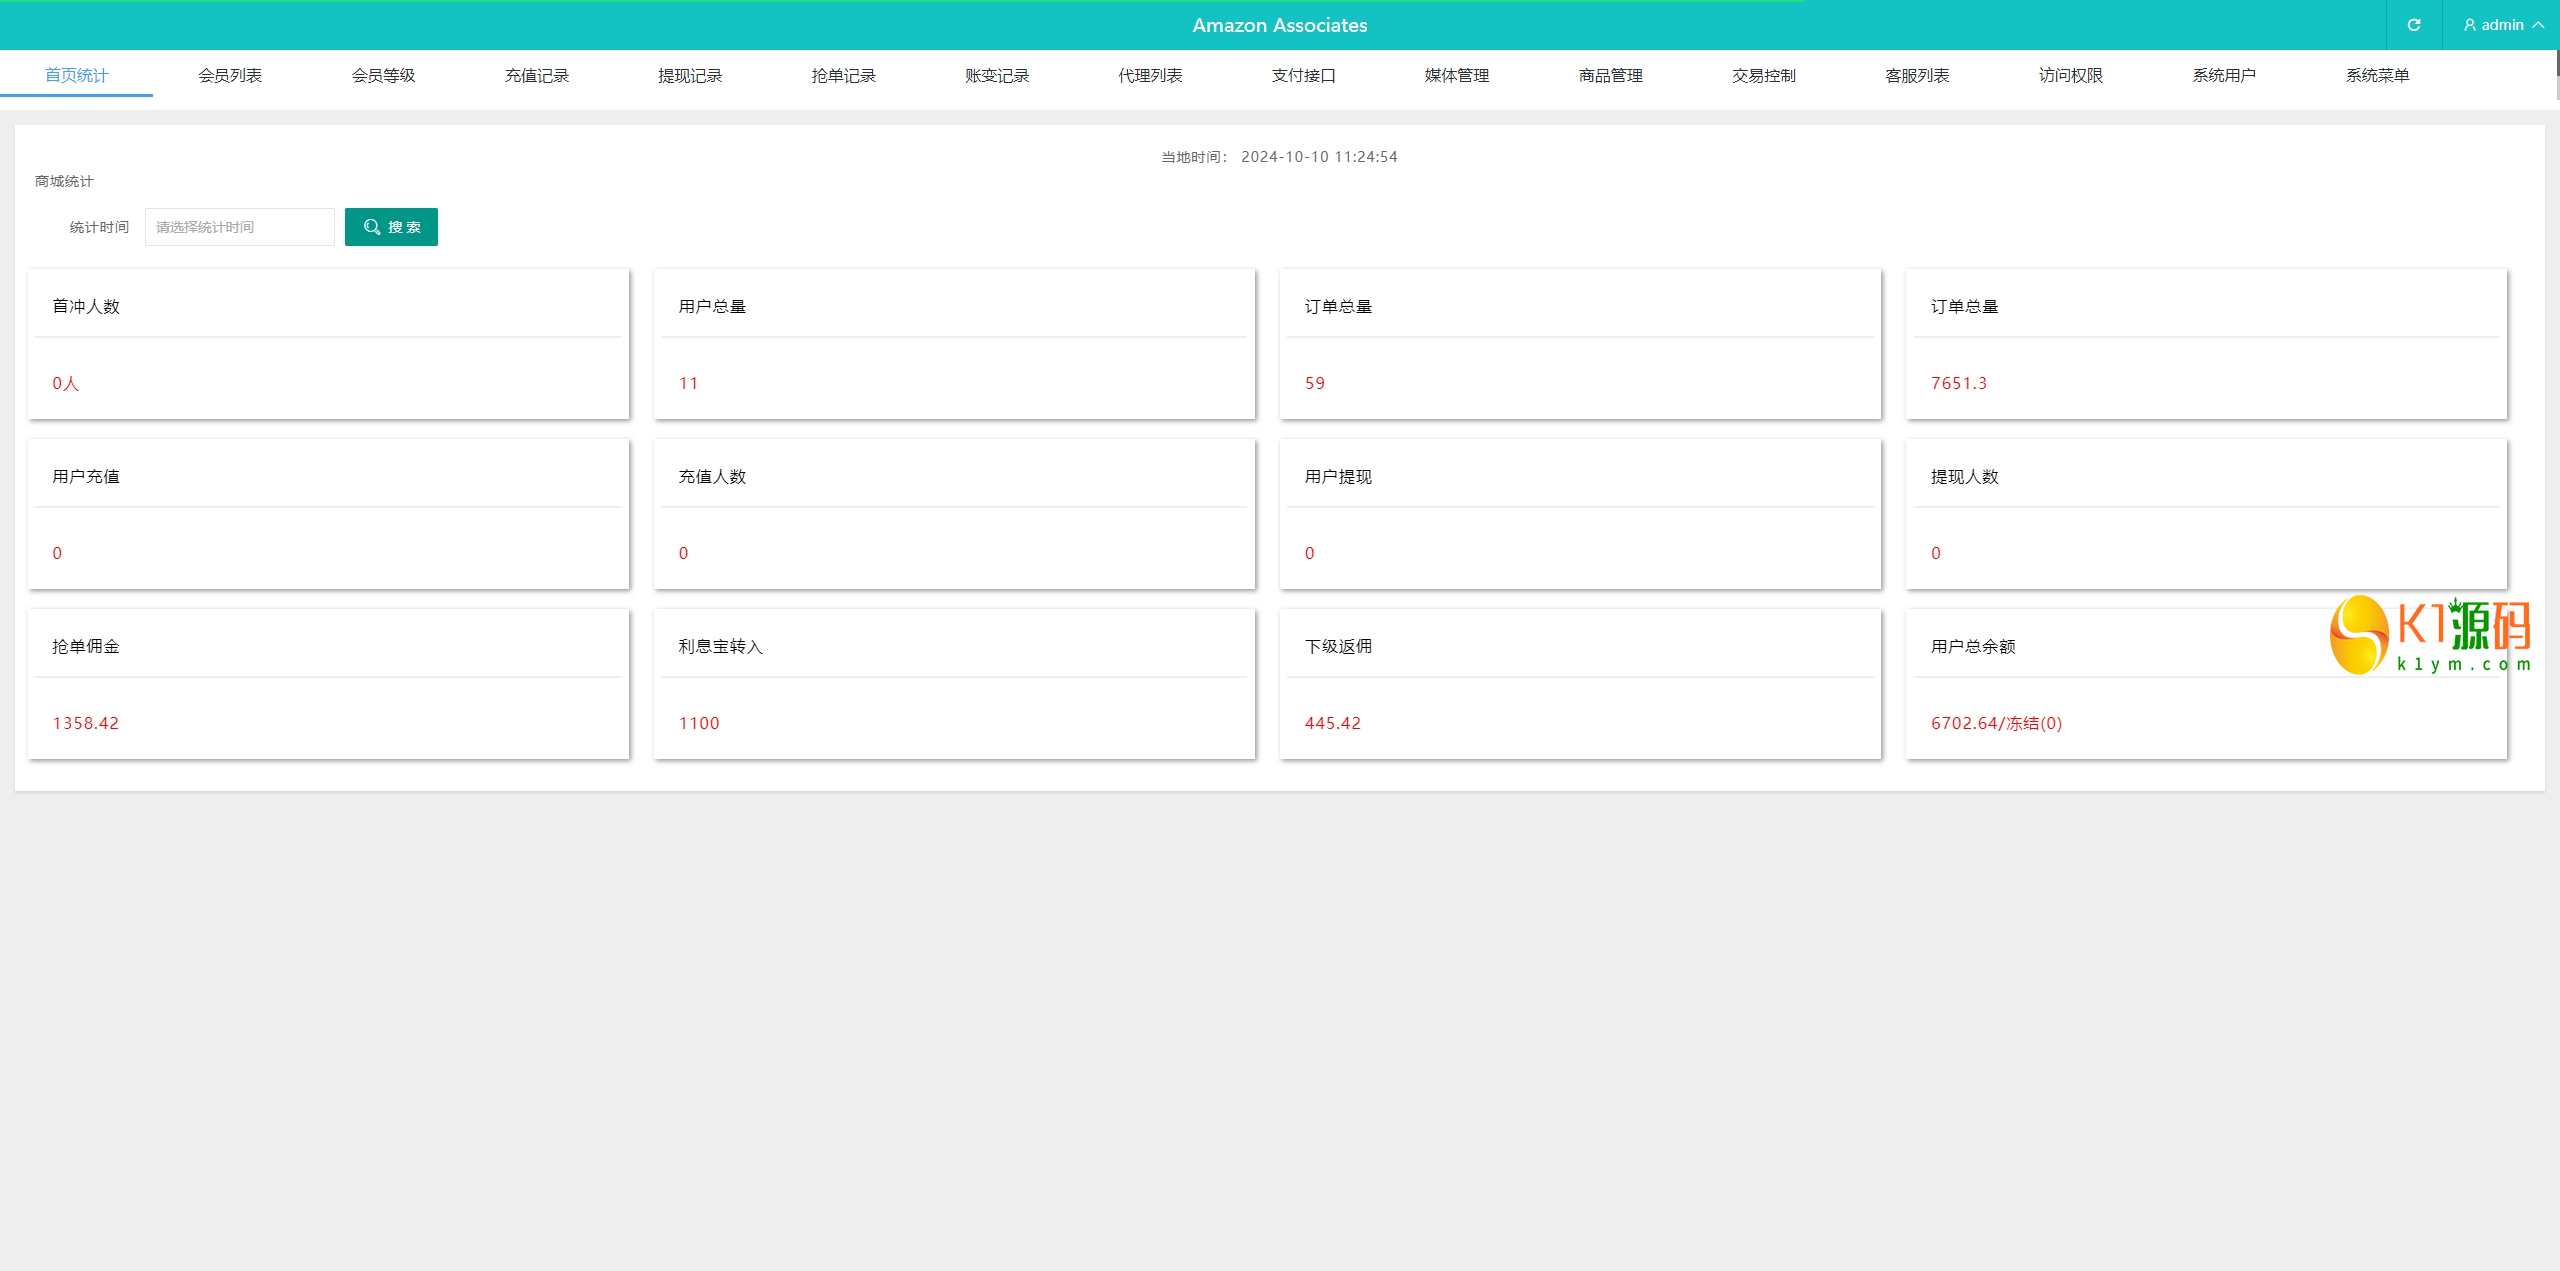
Task: Click the admin user icon
Action: tap(2469, 25)
